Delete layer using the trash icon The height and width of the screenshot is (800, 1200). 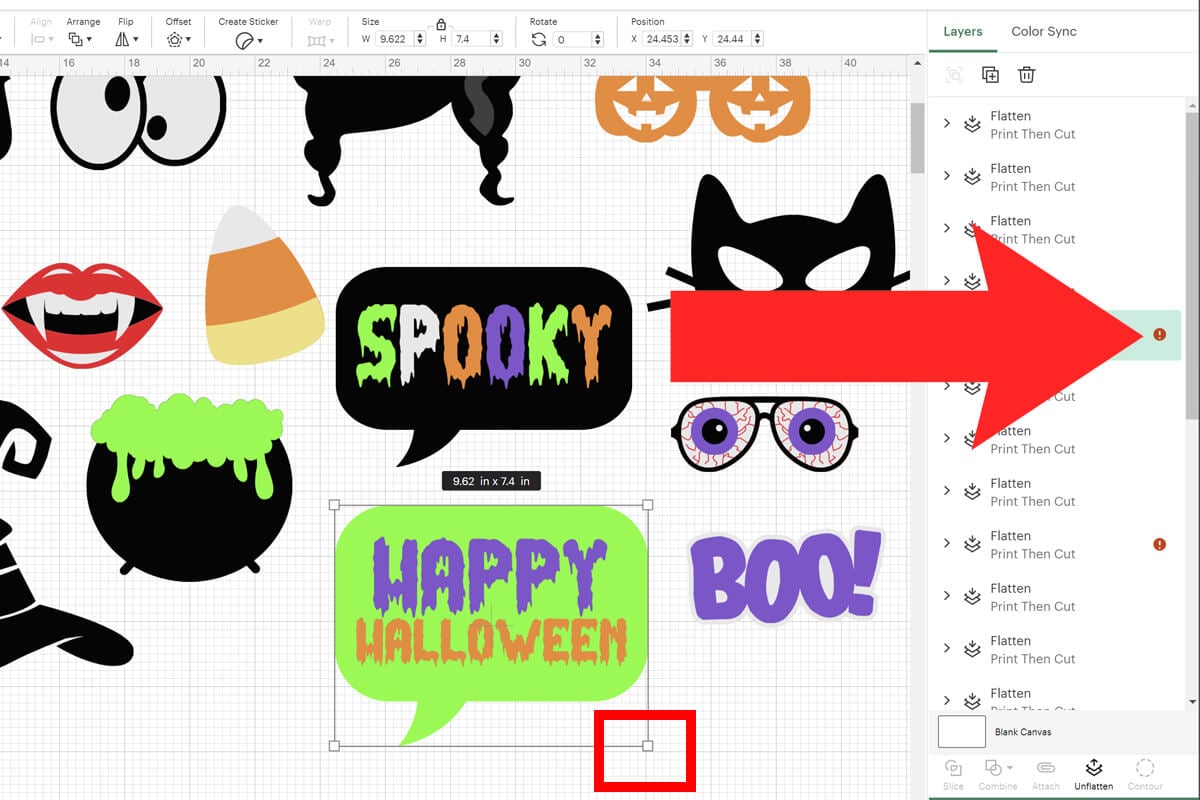click(x=1026, y=74)
